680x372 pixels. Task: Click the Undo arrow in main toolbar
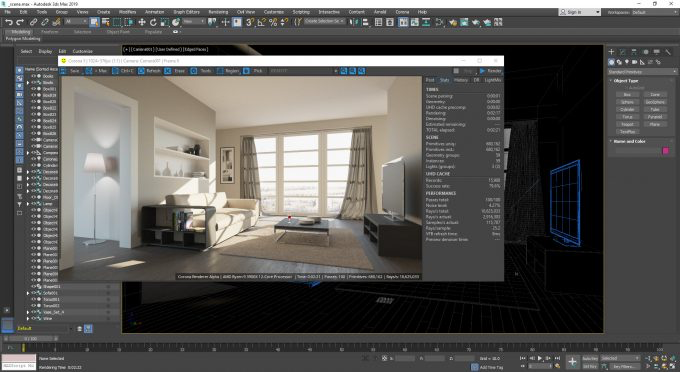pos(9,22)
